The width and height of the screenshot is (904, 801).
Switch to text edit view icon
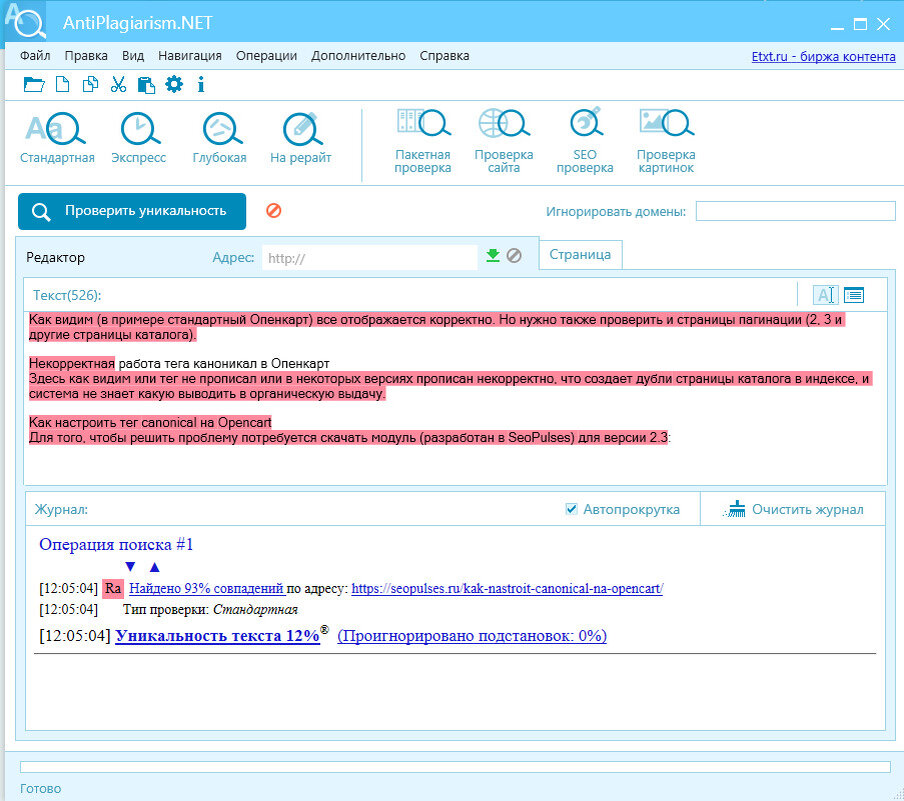tap(825, 295)
